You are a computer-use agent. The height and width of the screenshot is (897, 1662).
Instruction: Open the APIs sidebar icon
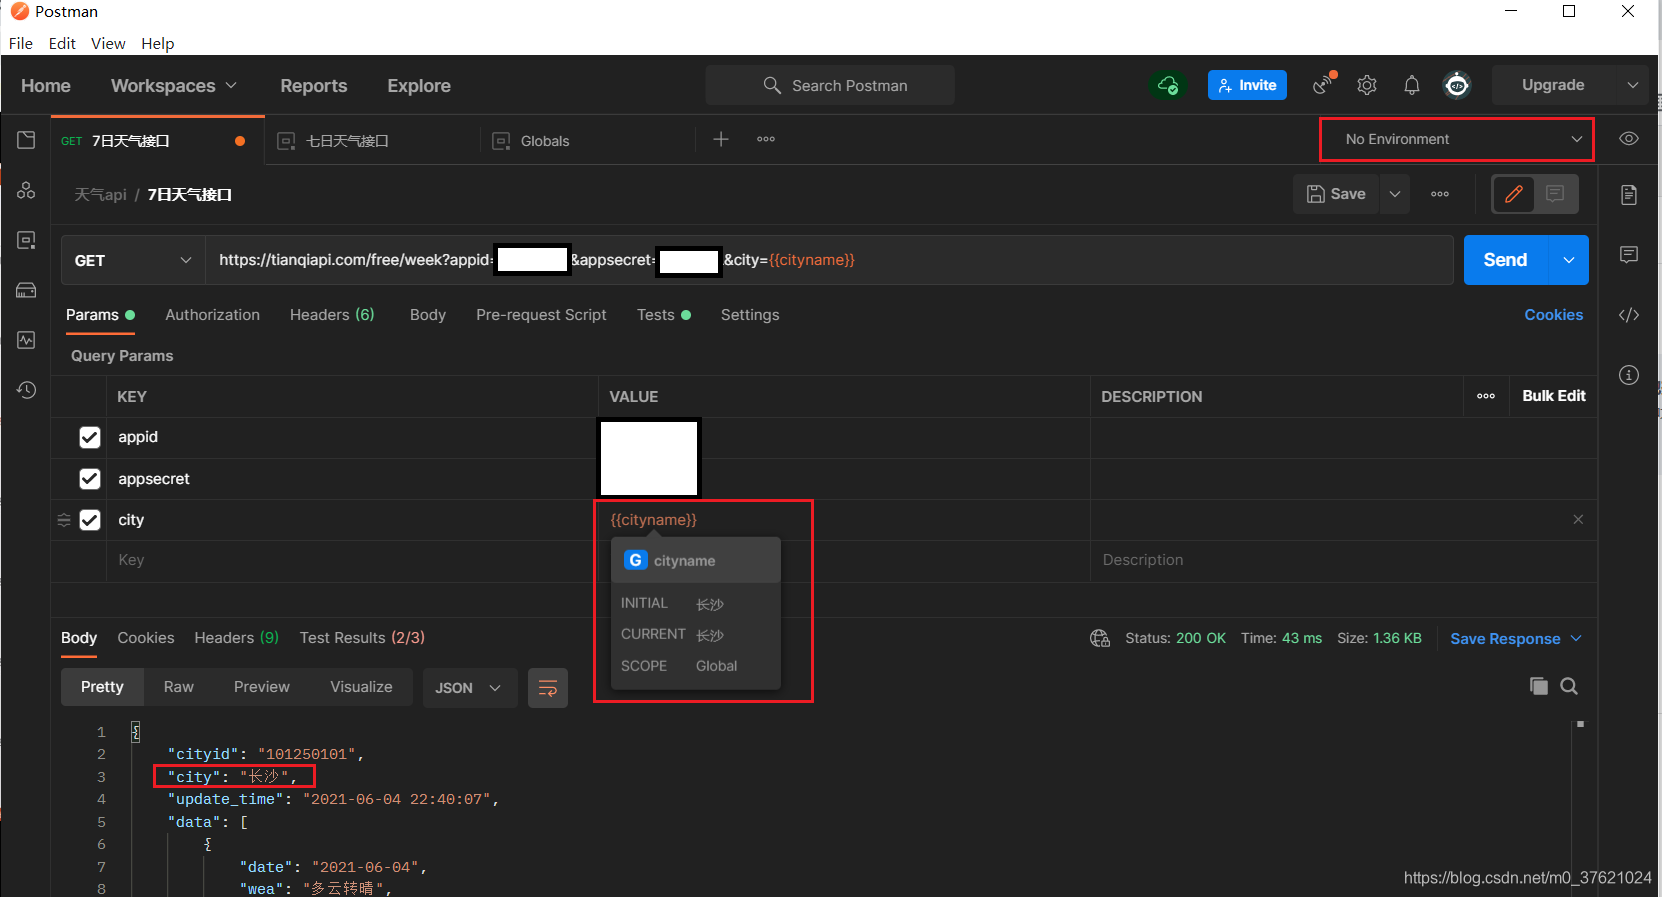point(26,190)
